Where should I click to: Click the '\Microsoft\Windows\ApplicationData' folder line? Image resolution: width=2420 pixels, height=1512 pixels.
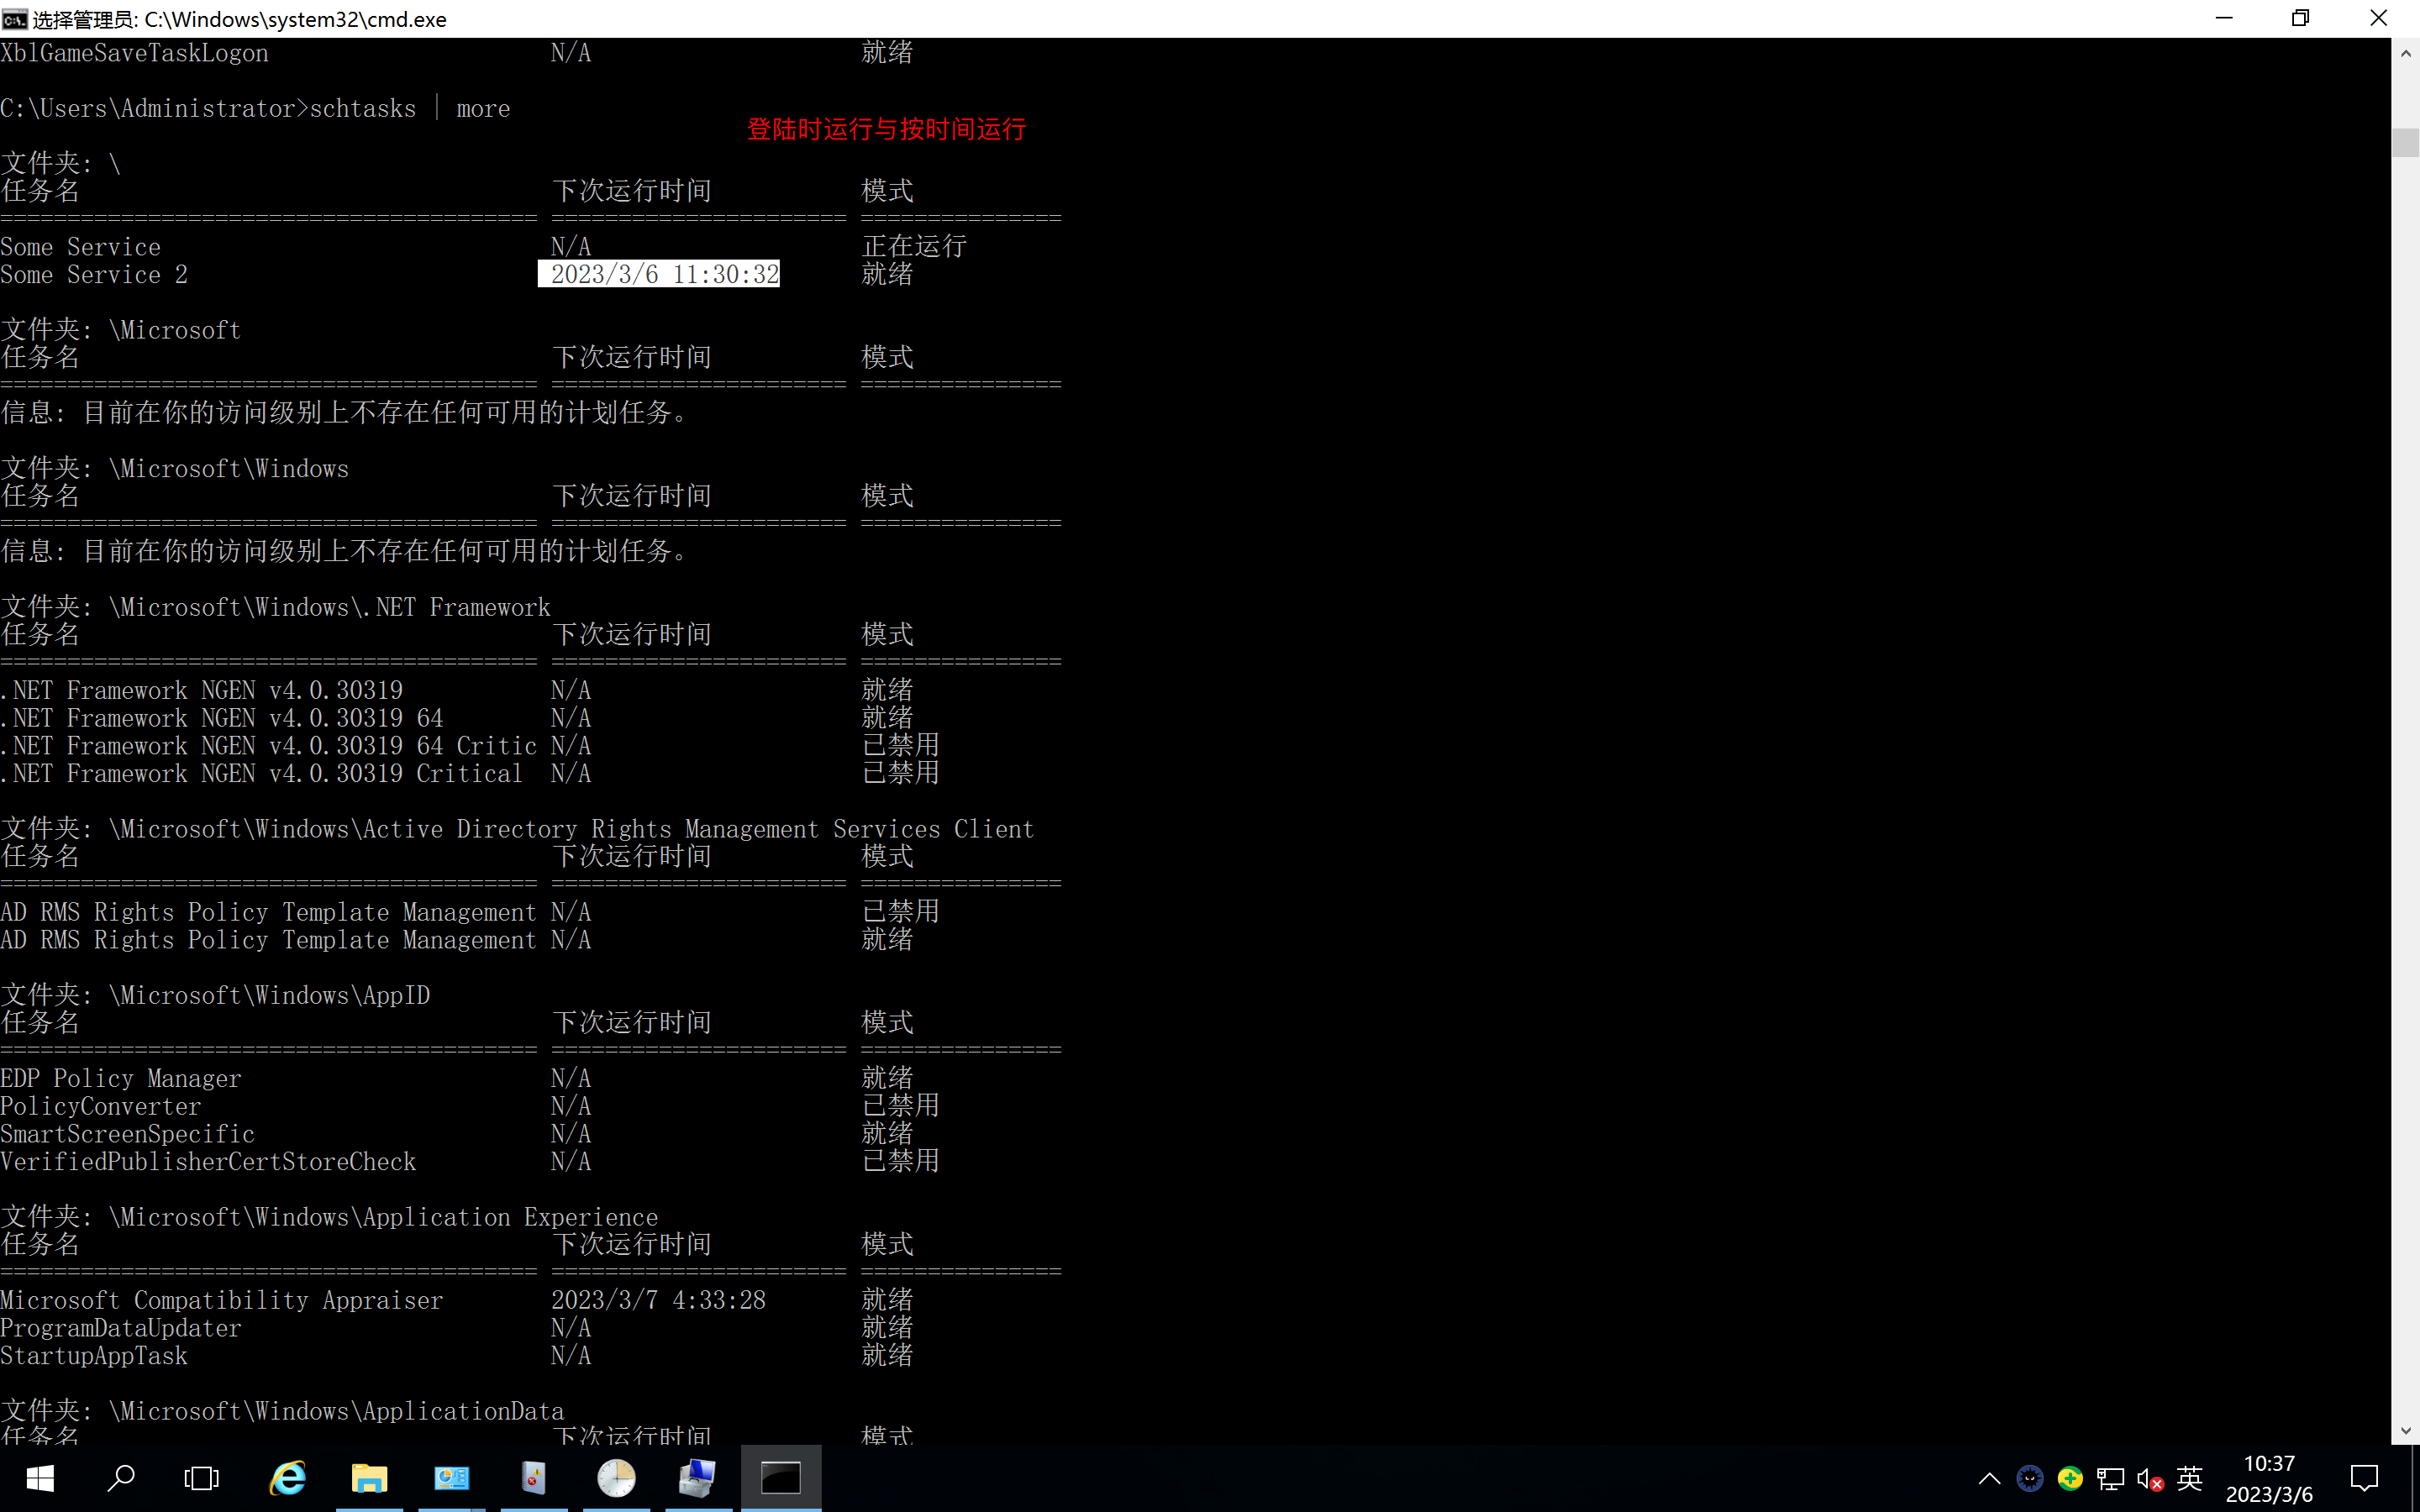pos(282,1411)
